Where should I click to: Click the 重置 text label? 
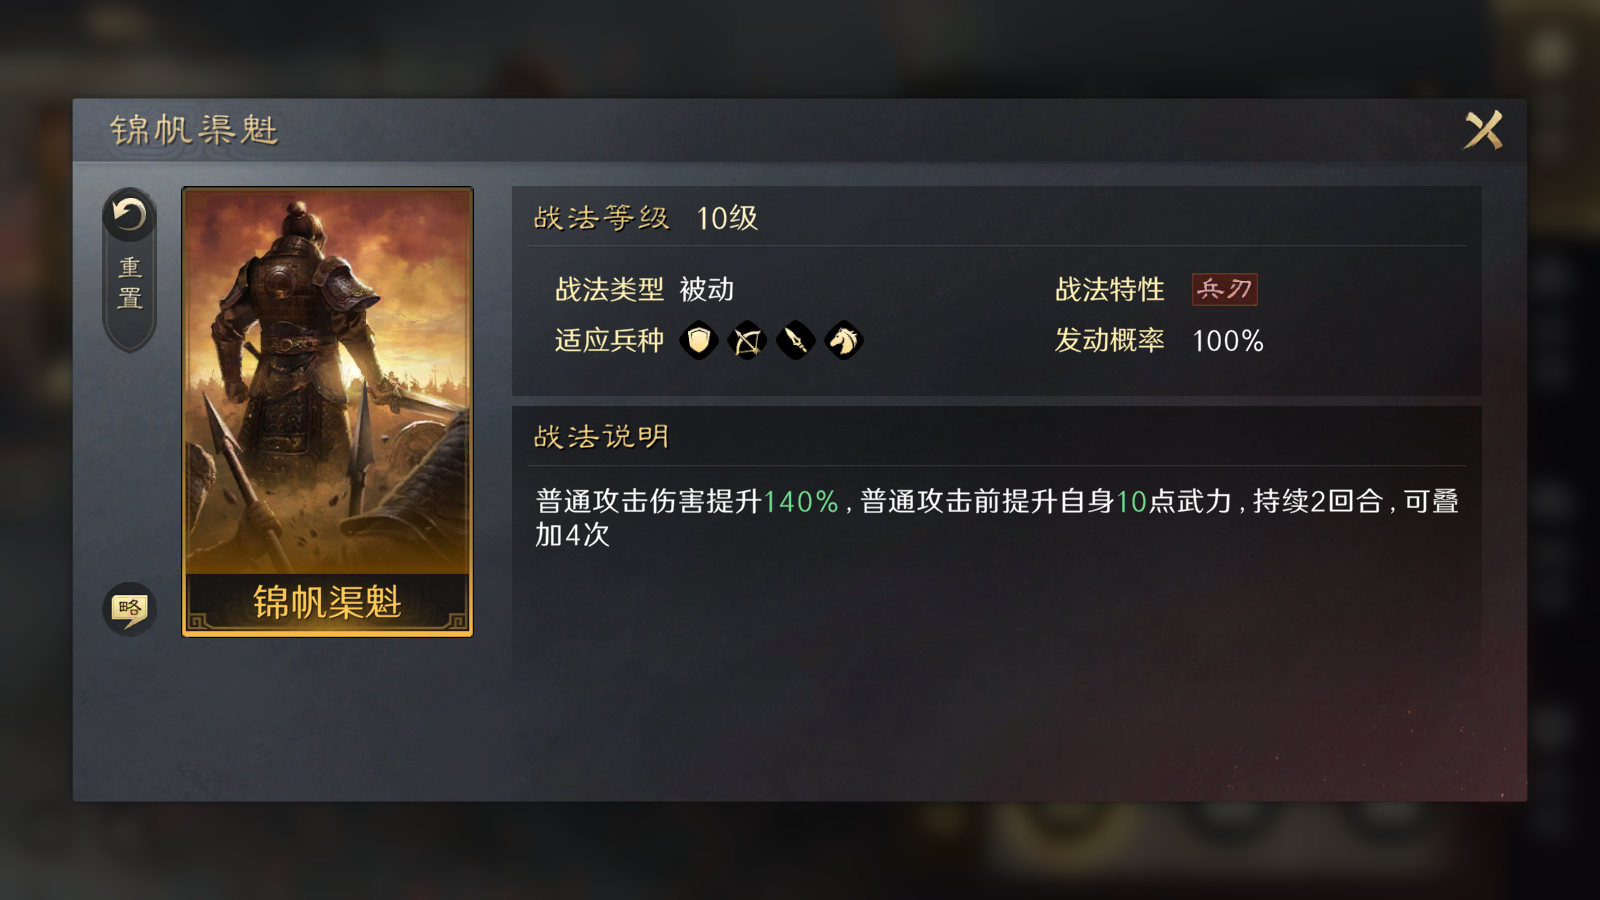click(x=130, y=282)
